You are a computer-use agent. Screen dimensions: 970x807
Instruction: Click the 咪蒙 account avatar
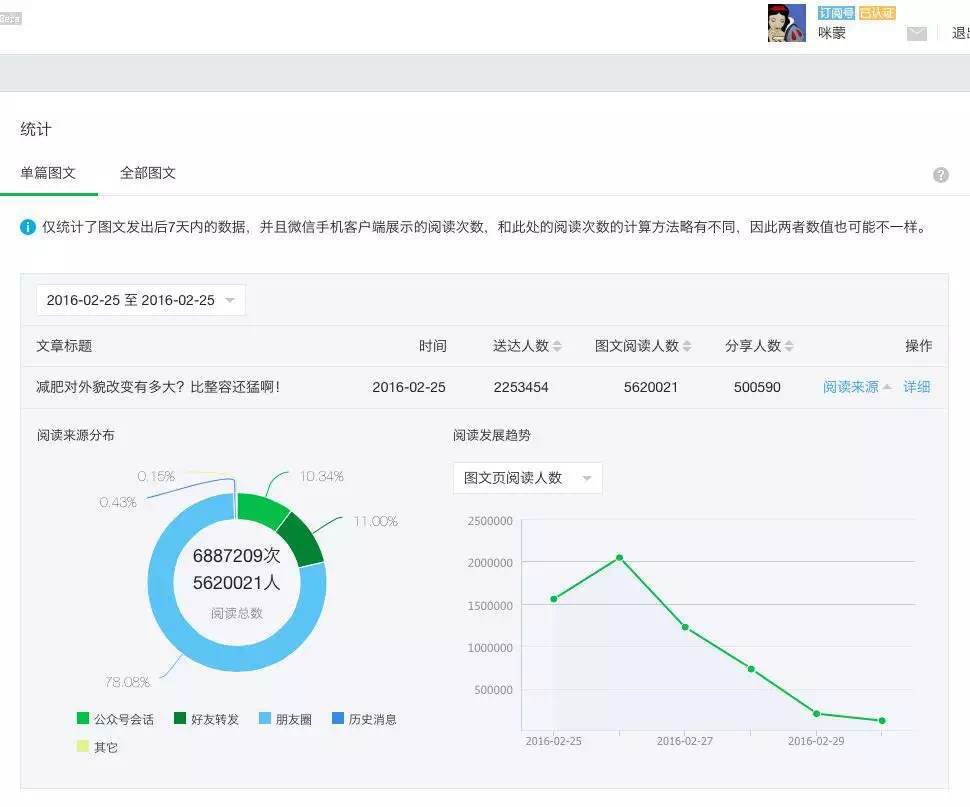787,23
